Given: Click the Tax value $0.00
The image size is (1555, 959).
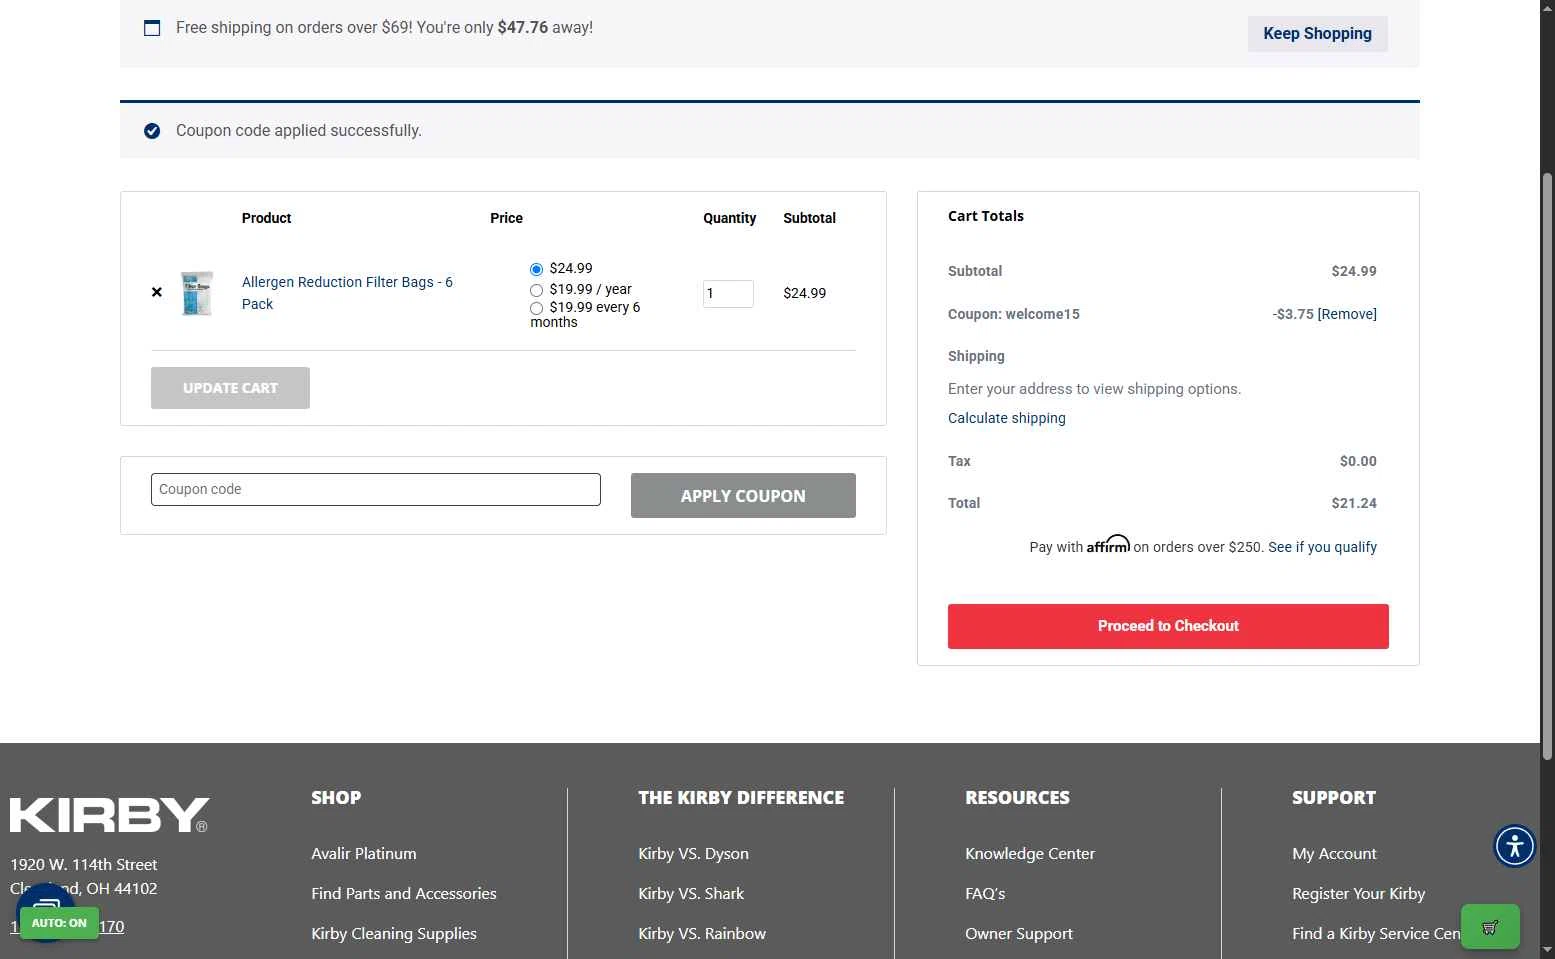Looking at the screenshot, I should coord(1358,461).
